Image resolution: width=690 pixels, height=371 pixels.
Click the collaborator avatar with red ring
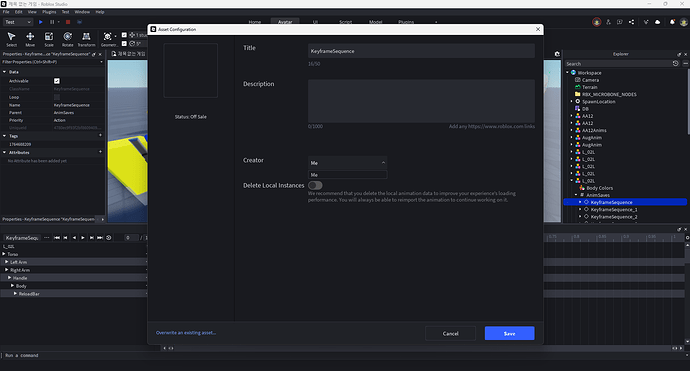coord(597,22)
